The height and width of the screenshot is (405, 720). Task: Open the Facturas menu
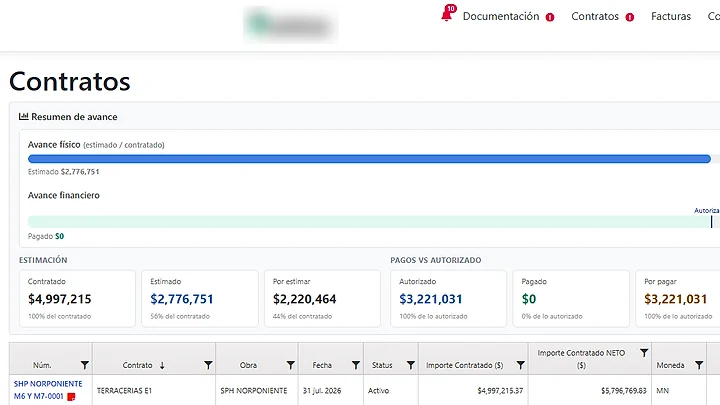671,17
